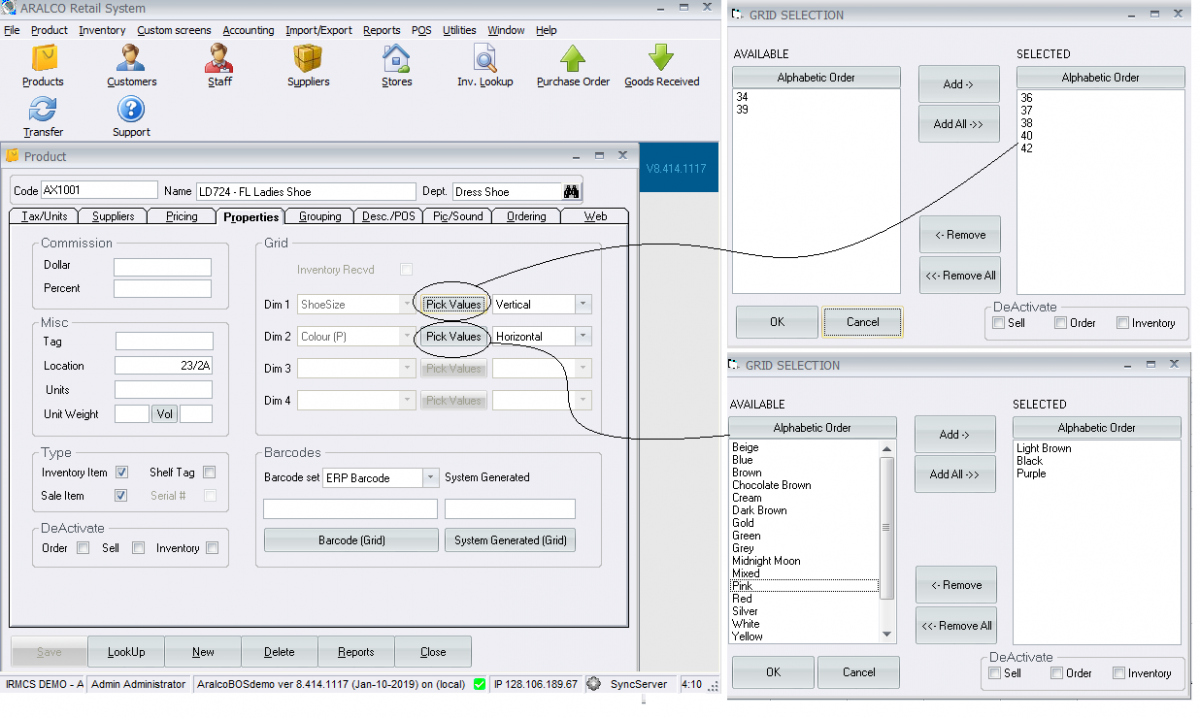Toggle the Inventory Item checkbox

(122, 472)
